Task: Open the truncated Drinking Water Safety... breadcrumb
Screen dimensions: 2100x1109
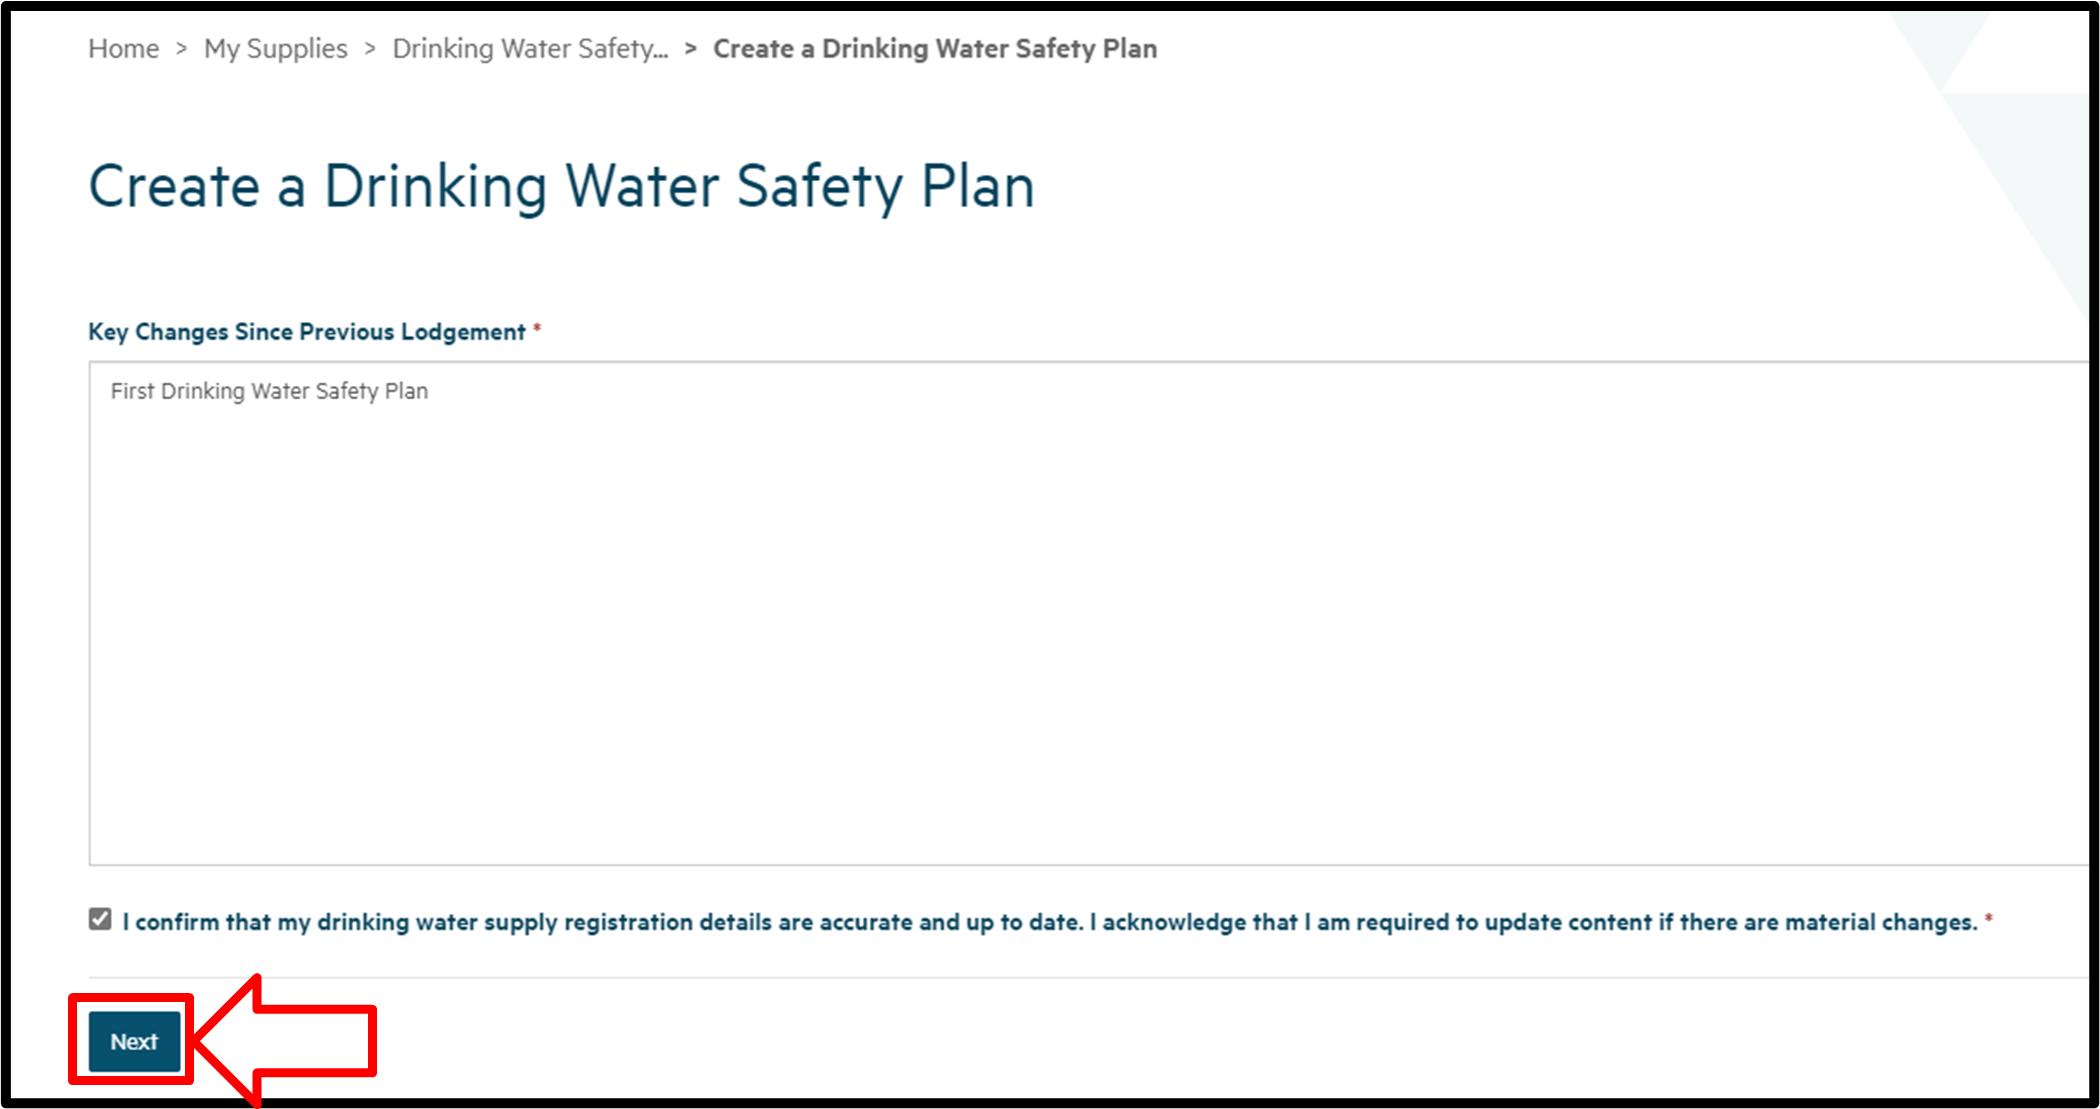Action: click(x=529, y=49)
